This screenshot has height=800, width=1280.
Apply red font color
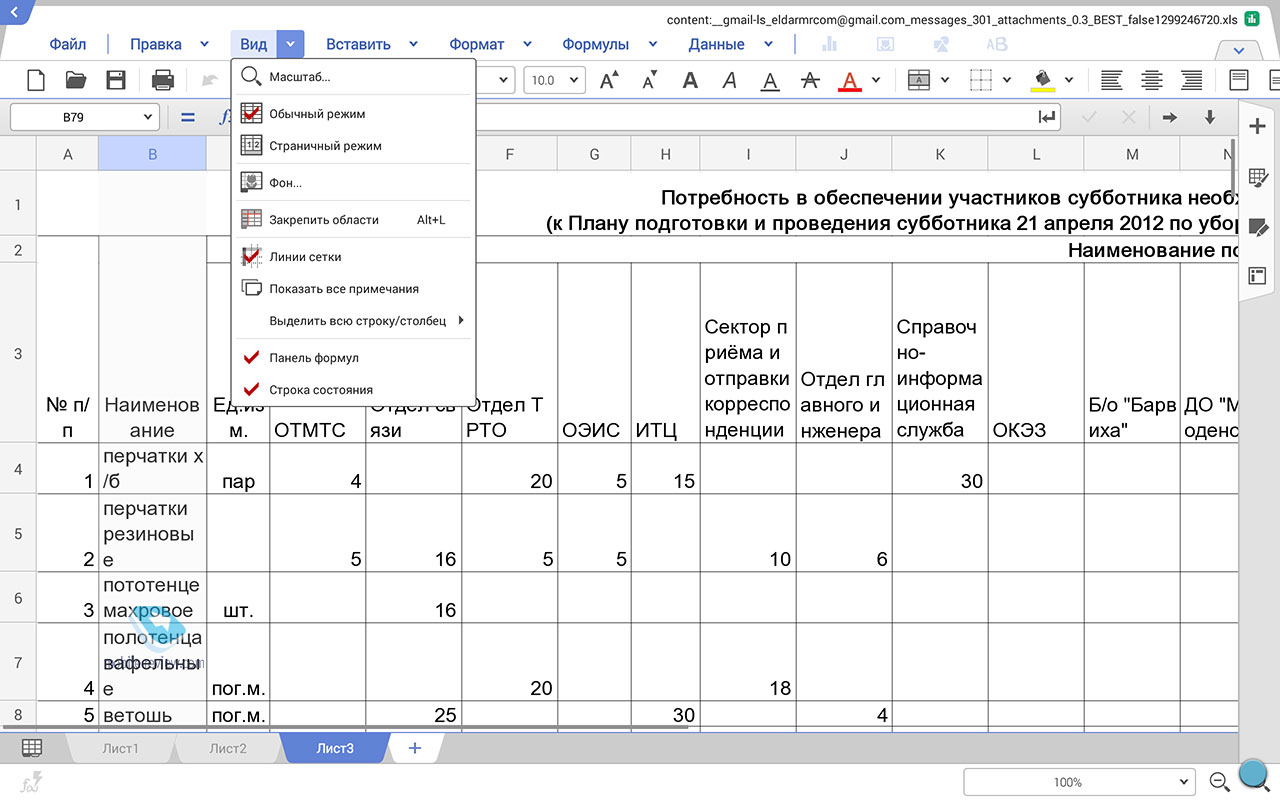850,81
